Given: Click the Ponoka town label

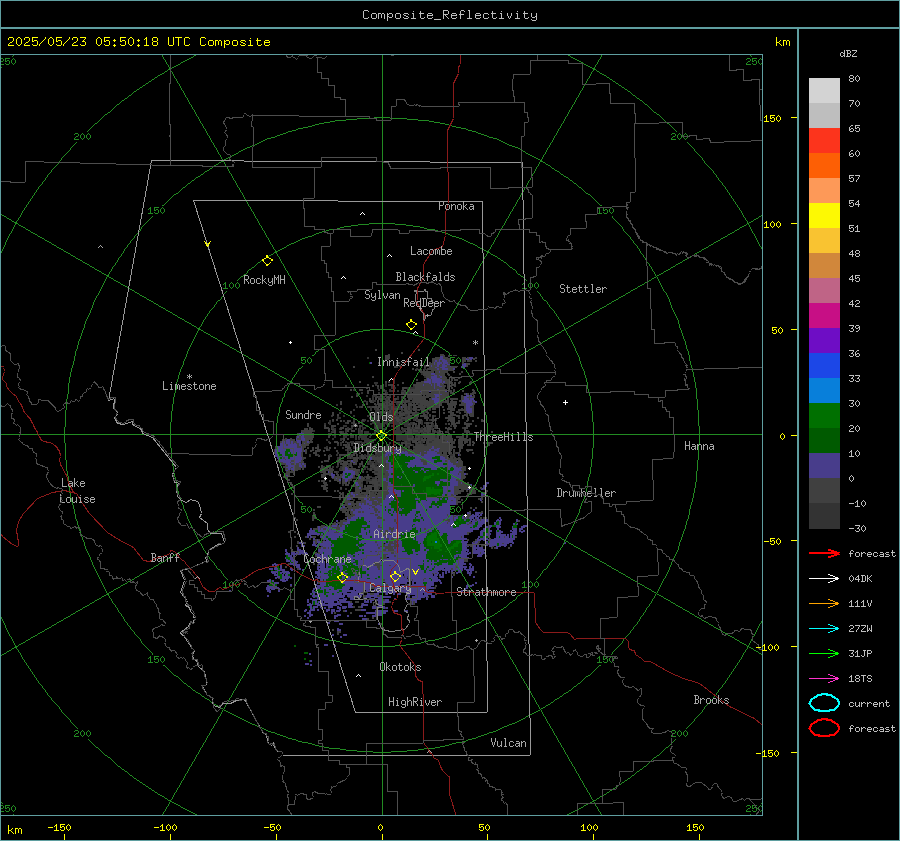Looking at the screenshot, I should click(456, 206).
